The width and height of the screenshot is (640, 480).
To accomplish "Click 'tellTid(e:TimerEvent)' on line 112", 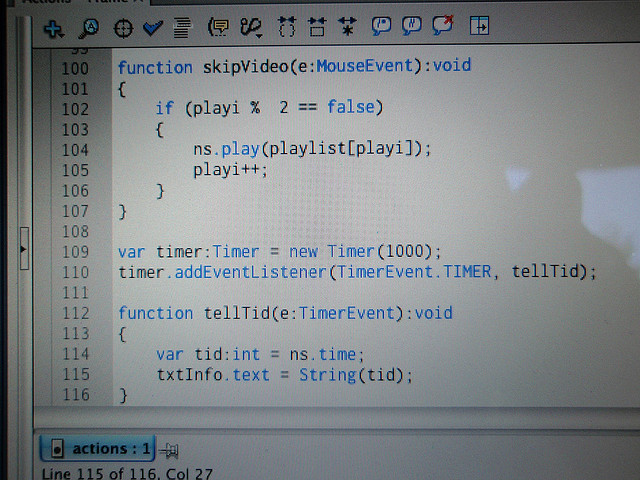I will (x=304, y=313).
